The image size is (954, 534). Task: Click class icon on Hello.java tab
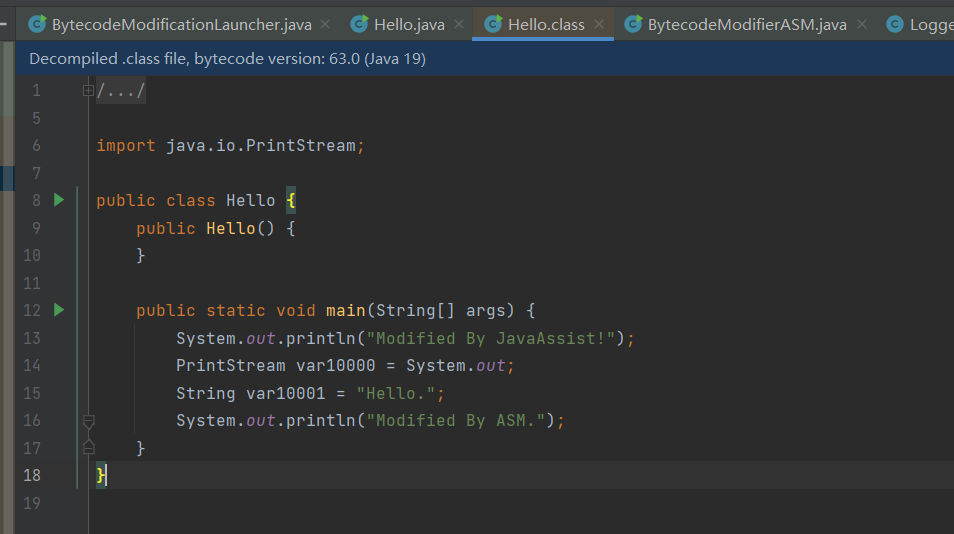359,24
